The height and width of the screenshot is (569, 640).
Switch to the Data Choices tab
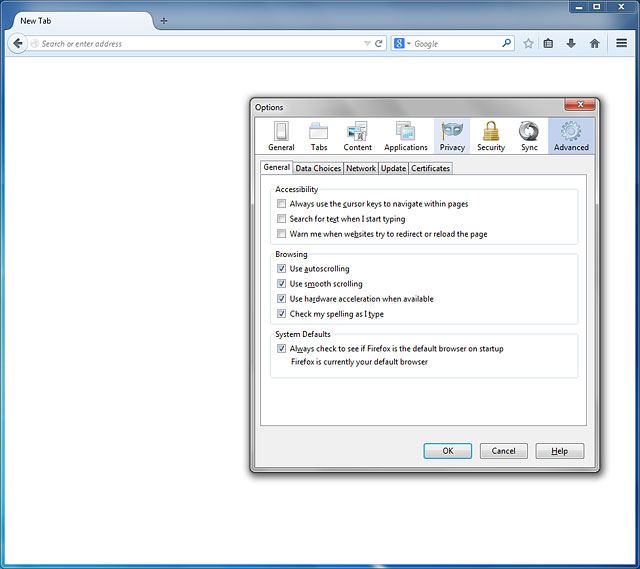point(318,169)
